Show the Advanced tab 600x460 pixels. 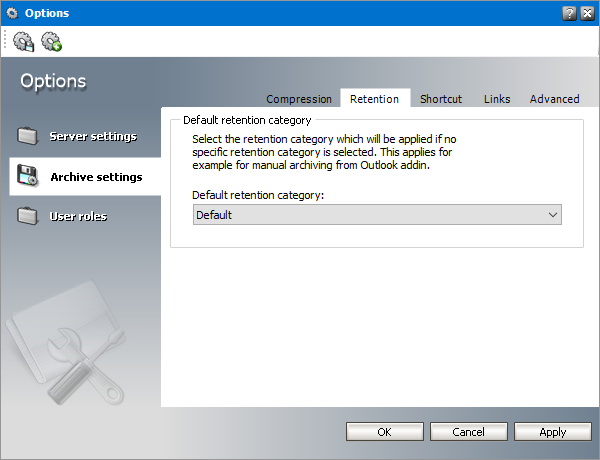(x=554, y=99)
